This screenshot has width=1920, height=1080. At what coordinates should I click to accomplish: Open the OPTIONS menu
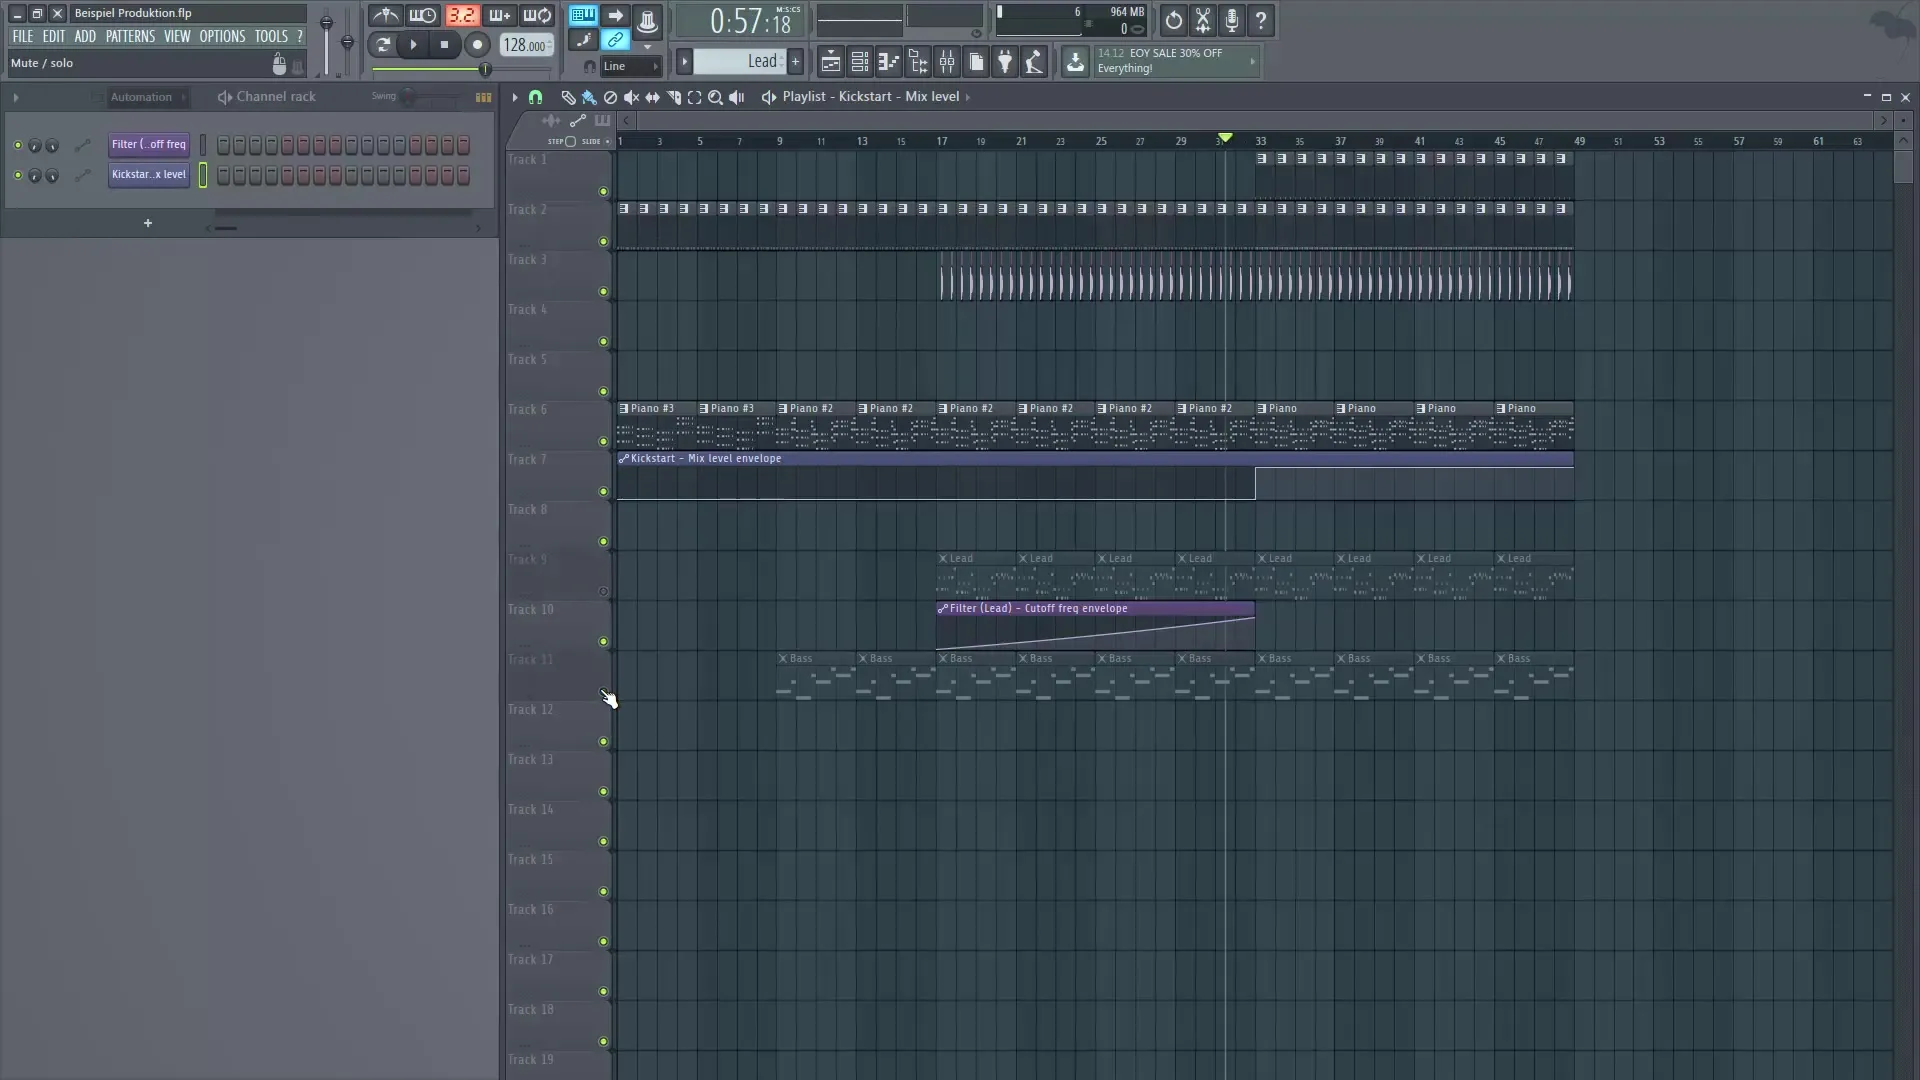pyautogui.click(x=222, y=36)
